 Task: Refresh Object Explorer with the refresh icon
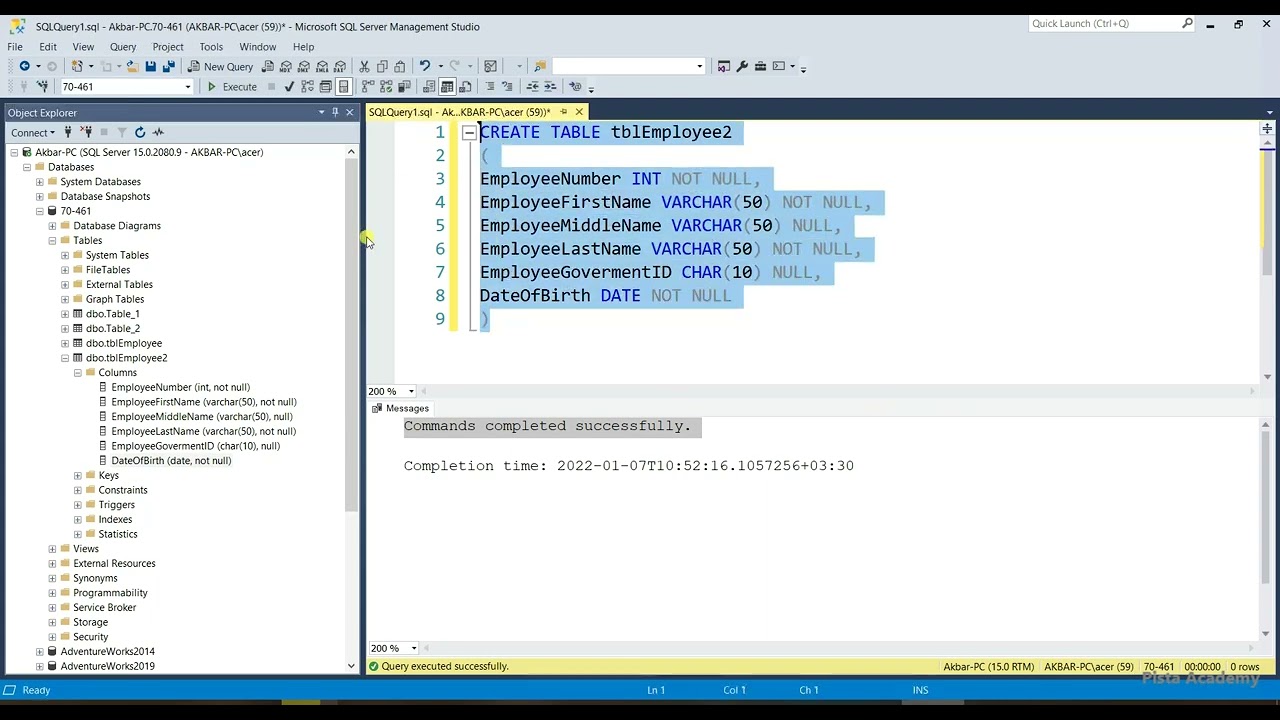pos(140,132)
